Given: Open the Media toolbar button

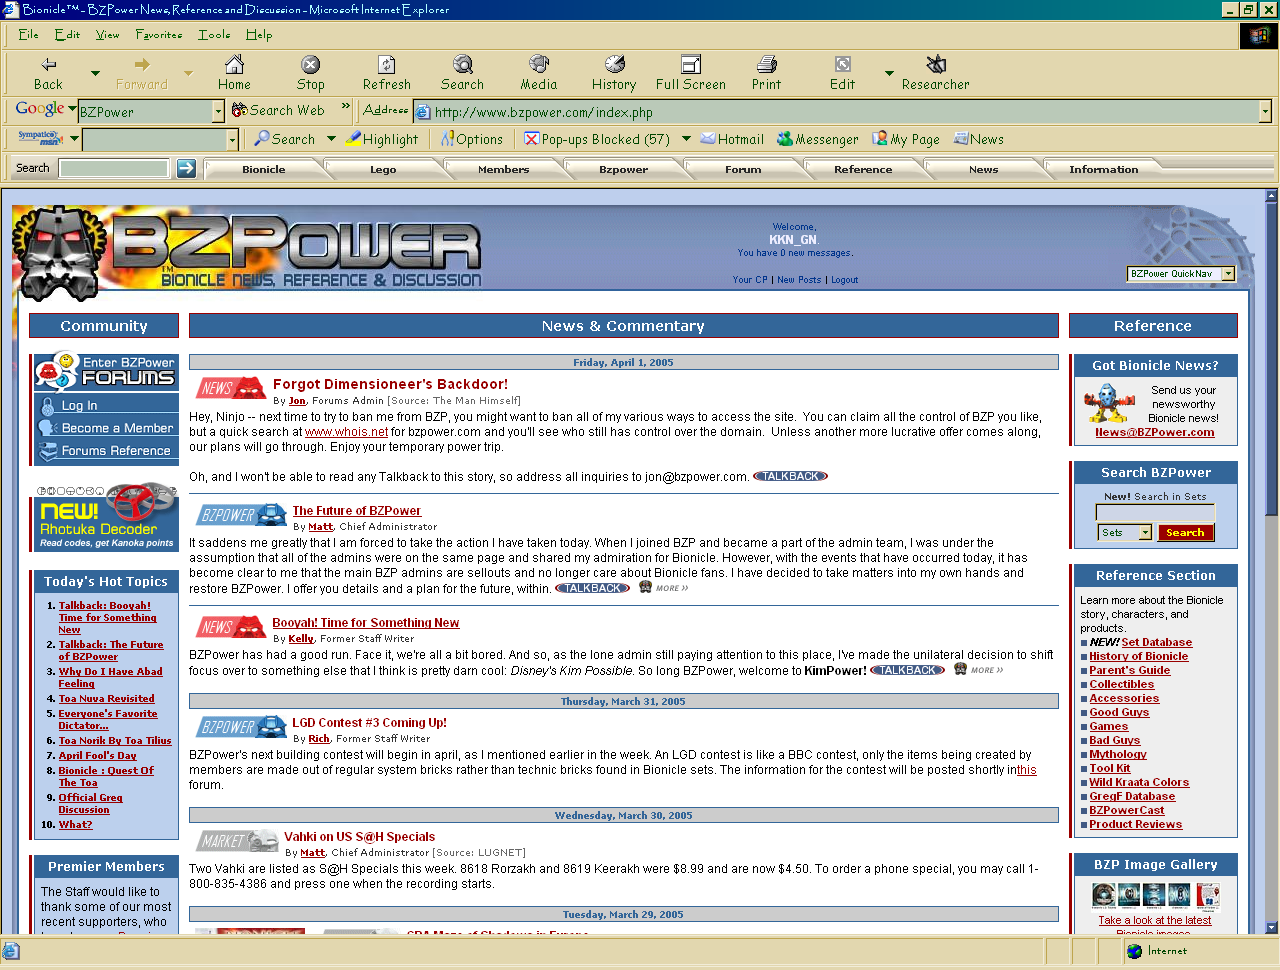Looking at the screenshot, I should click(x=539, y=73).
